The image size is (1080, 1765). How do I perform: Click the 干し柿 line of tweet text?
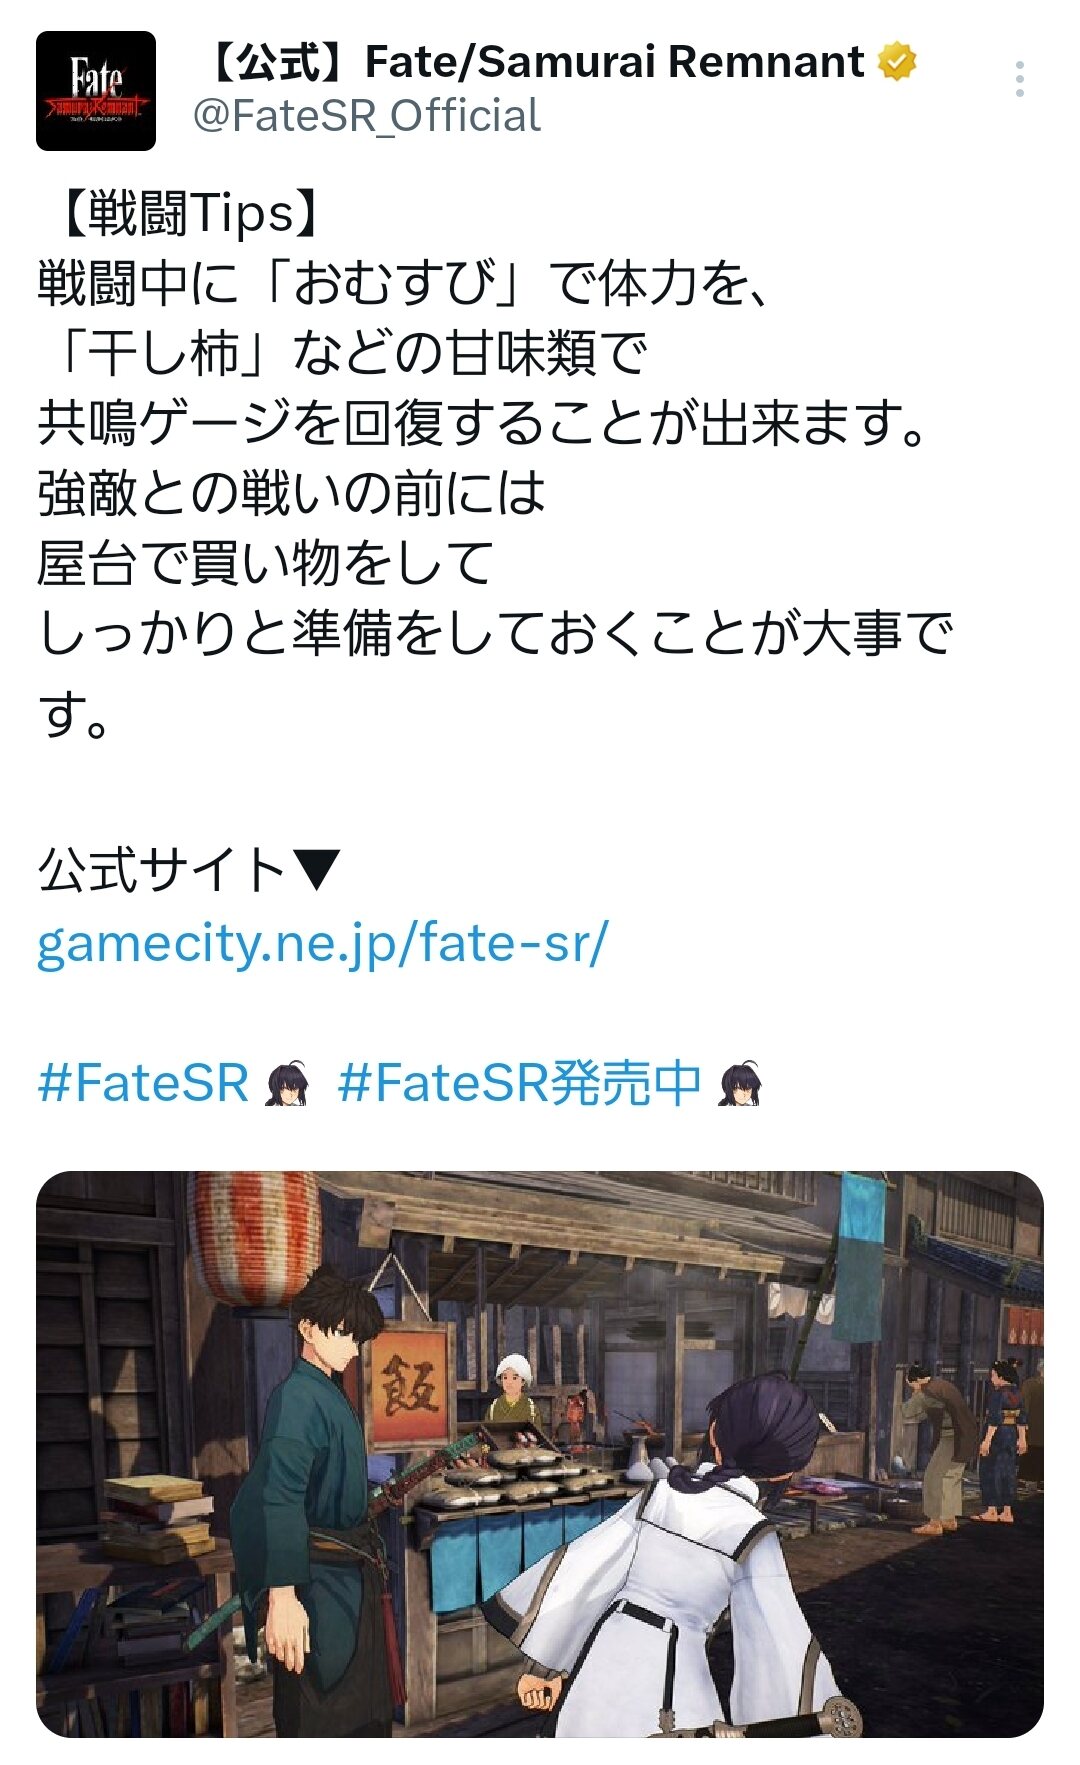click(x=344, y=353)
